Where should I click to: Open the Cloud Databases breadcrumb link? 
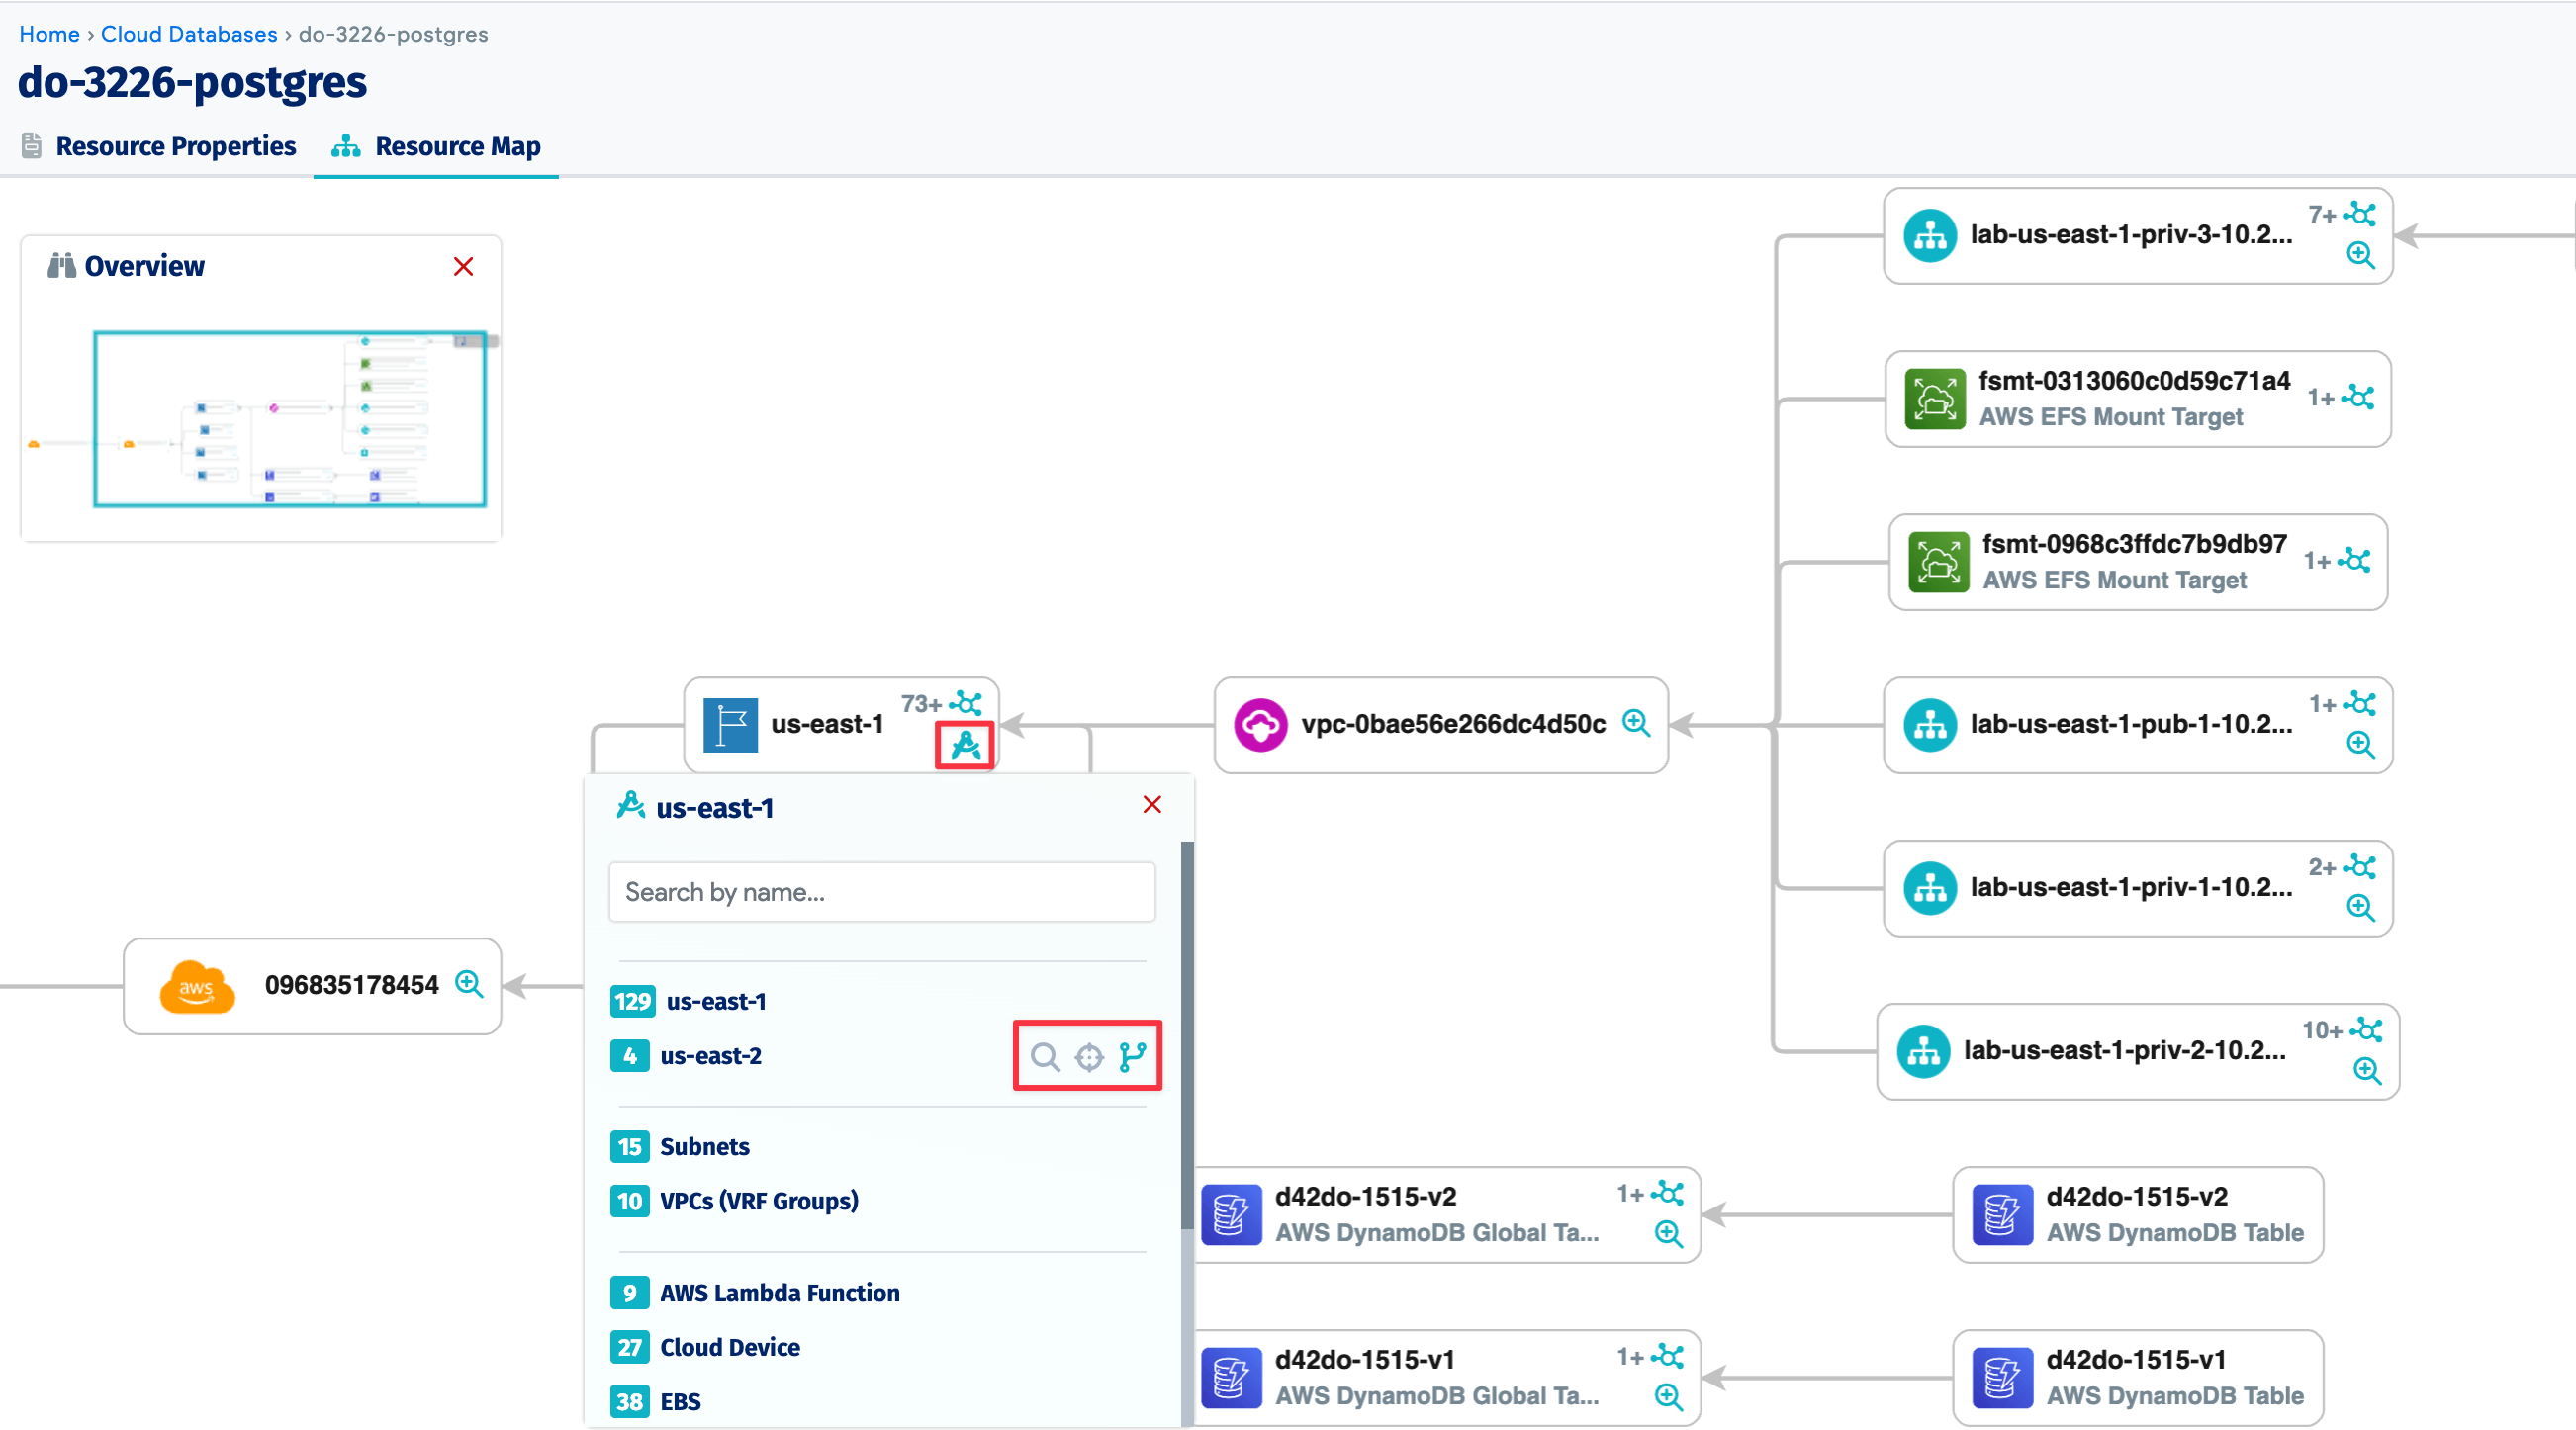coord(189,33)
